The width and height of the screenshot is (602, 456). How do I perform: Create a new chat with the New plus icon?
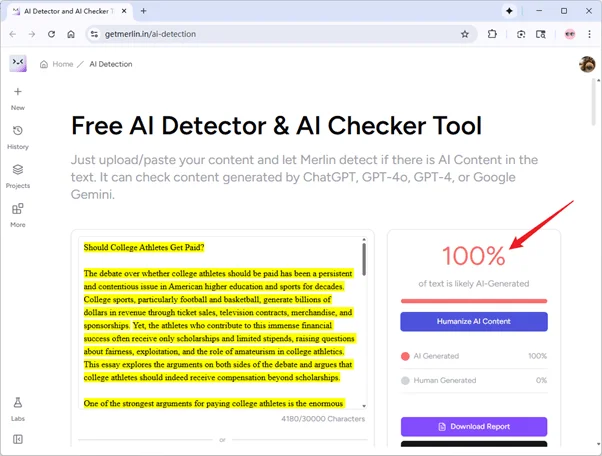point(18,92)
